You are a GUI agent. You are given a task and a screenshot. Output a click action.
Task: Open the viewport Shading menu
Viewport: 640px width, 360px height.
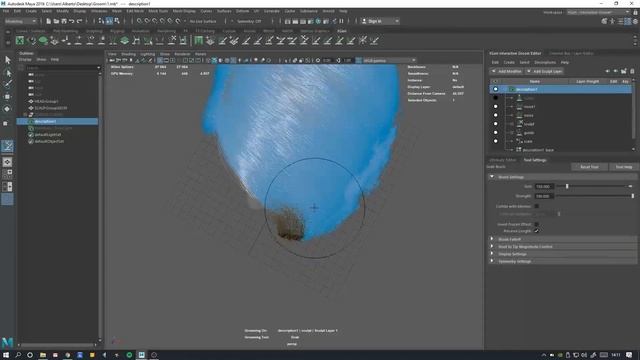pyautogui.click(x=128, y=54)
